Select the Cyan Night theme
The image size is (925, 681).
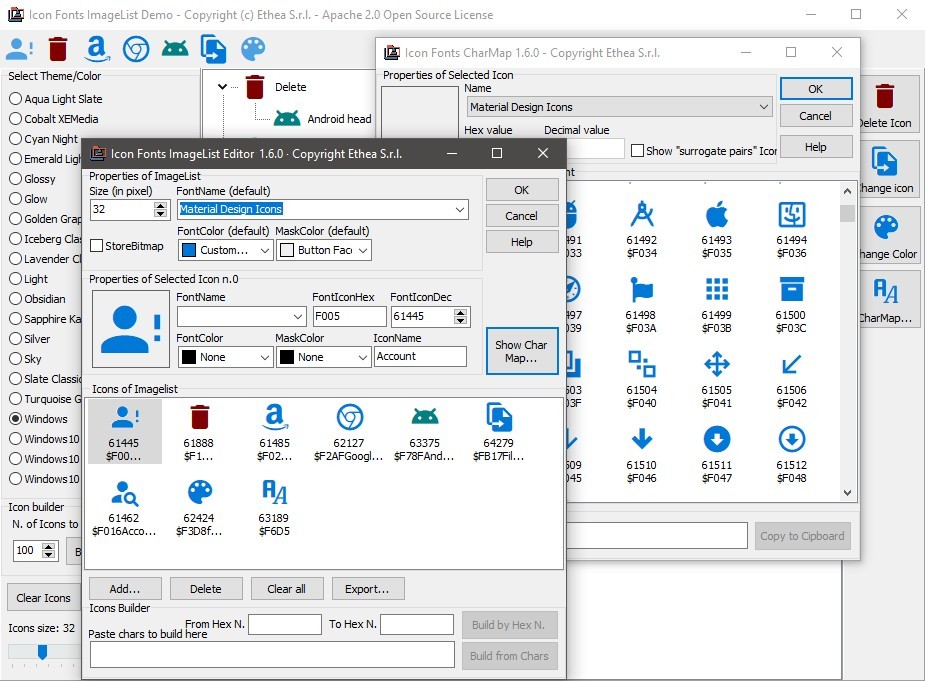(x=15, y=139)
